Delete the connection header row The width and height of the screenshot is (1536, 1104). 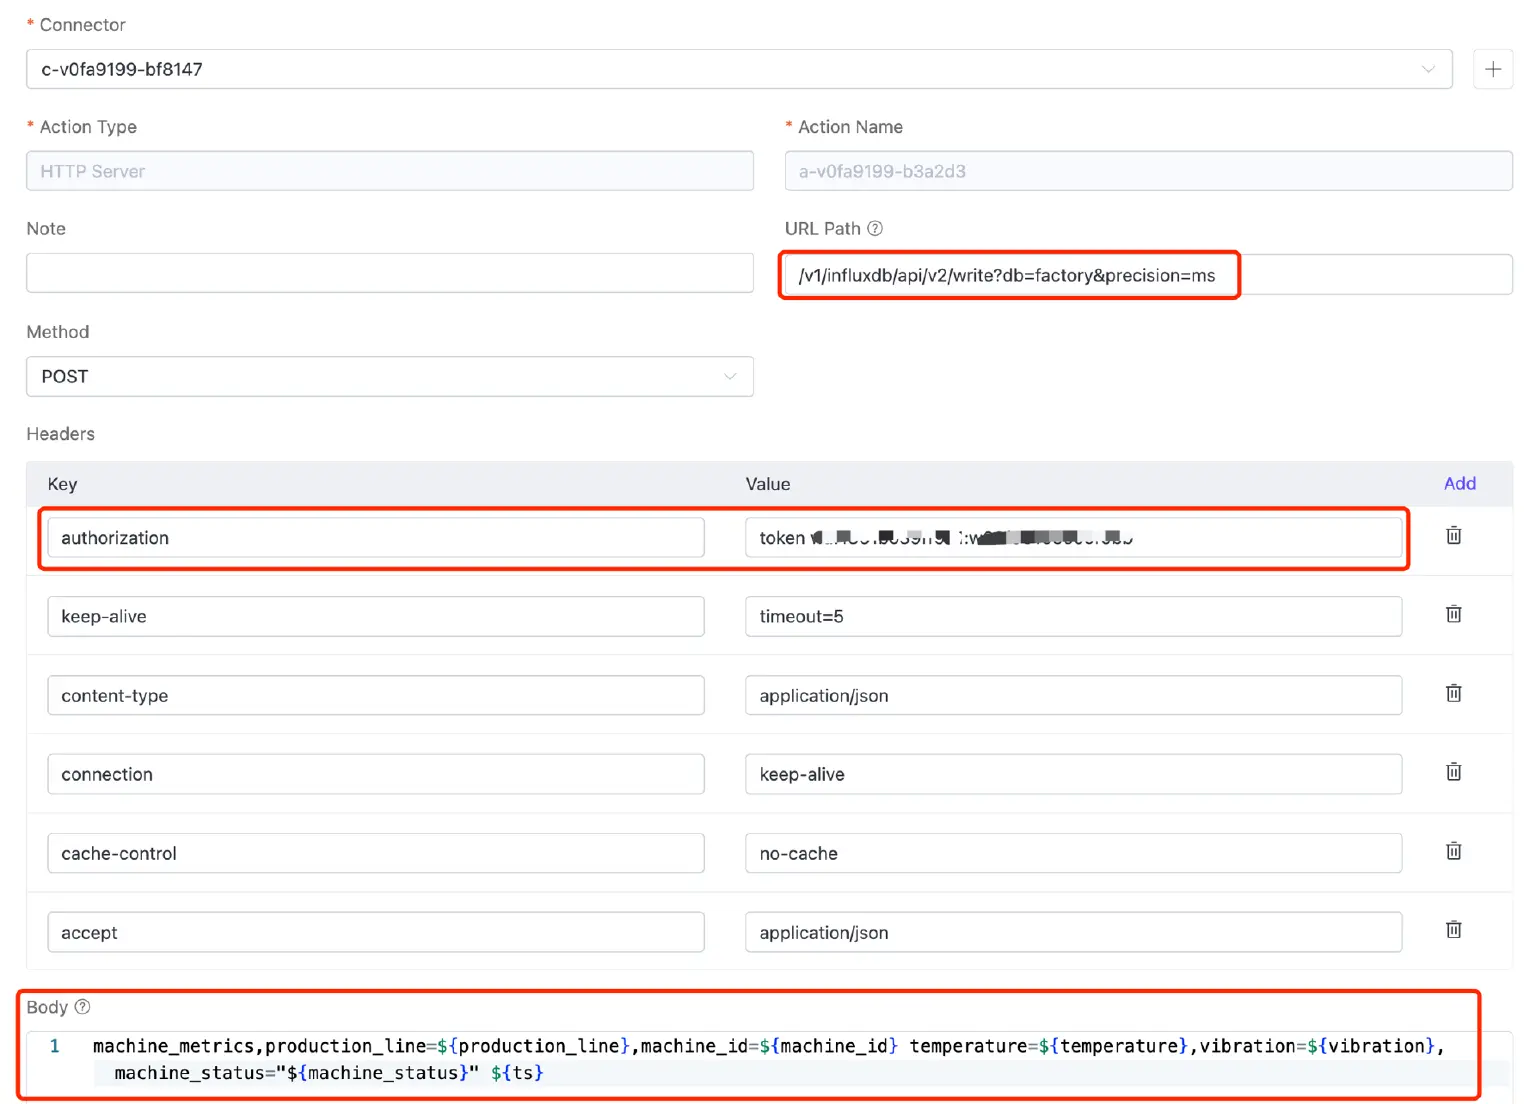tap(1453, 772)
